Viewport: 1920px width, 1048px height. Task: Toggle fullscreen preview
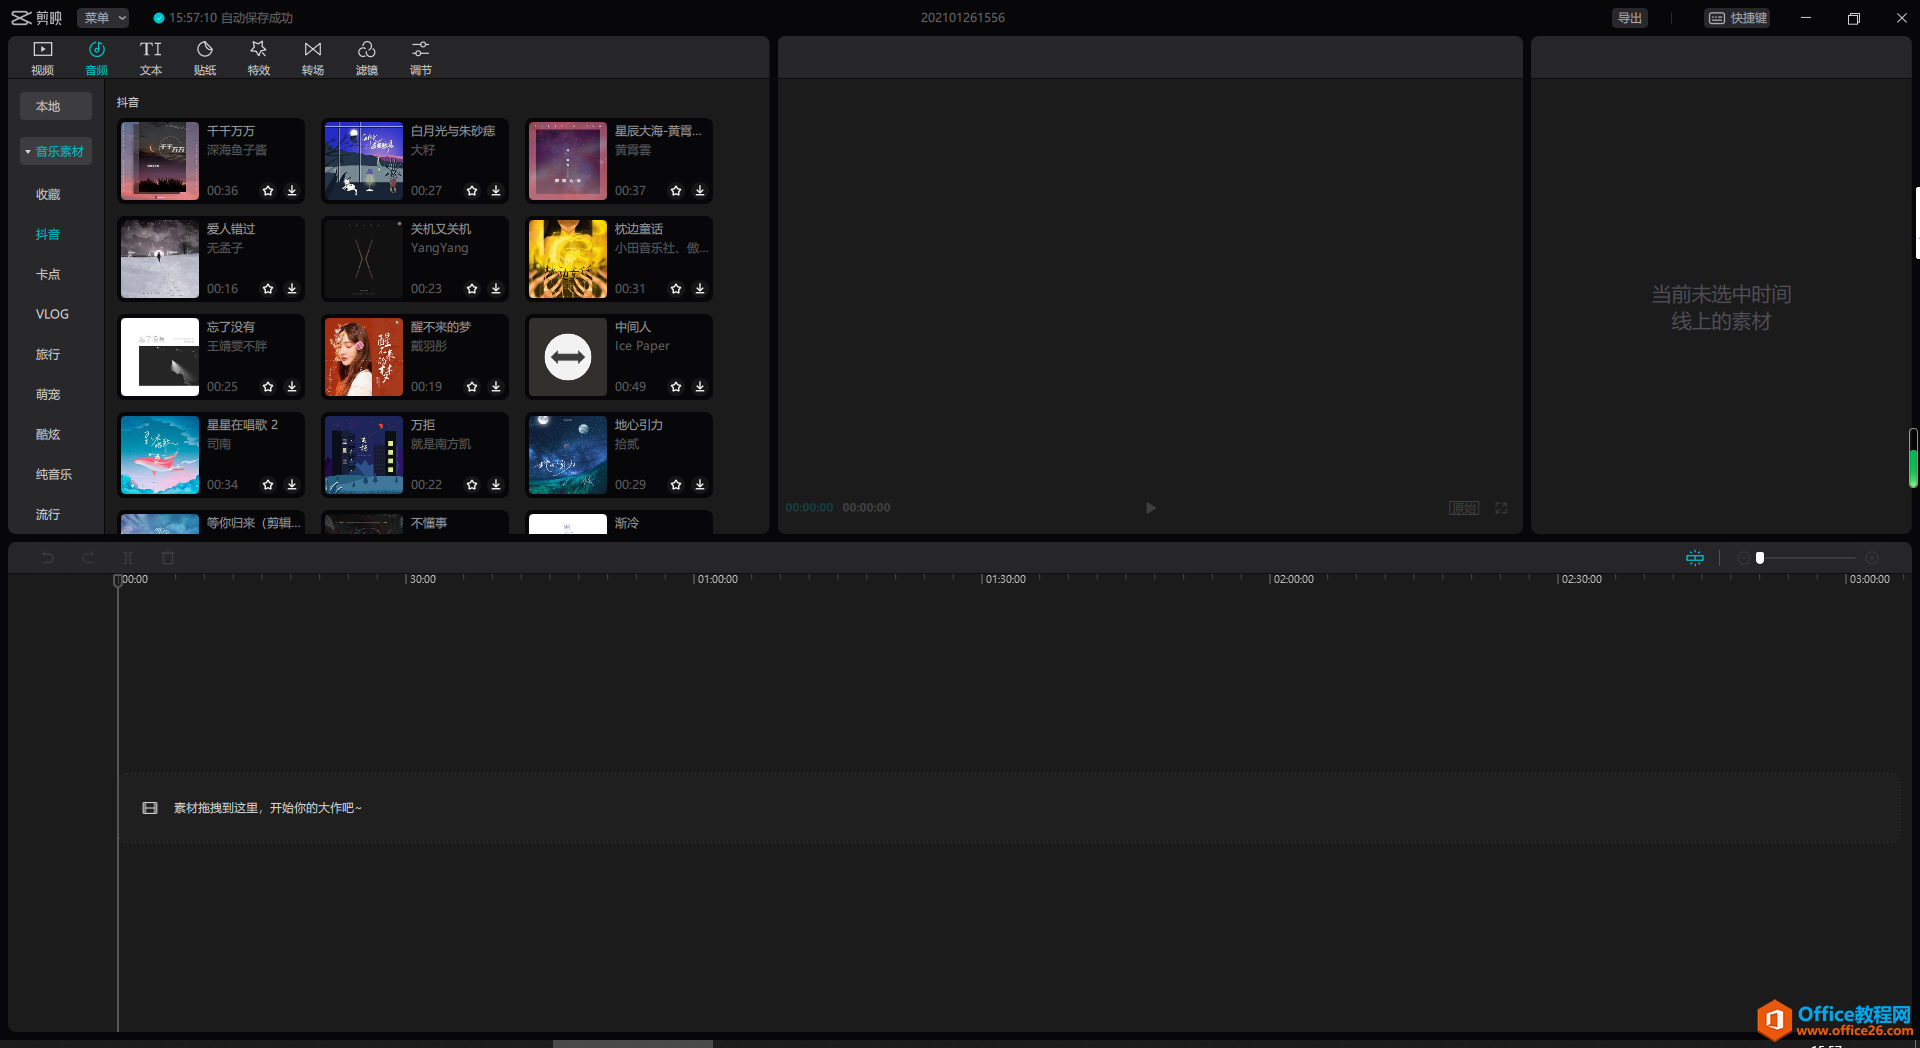pos(1501,508)
